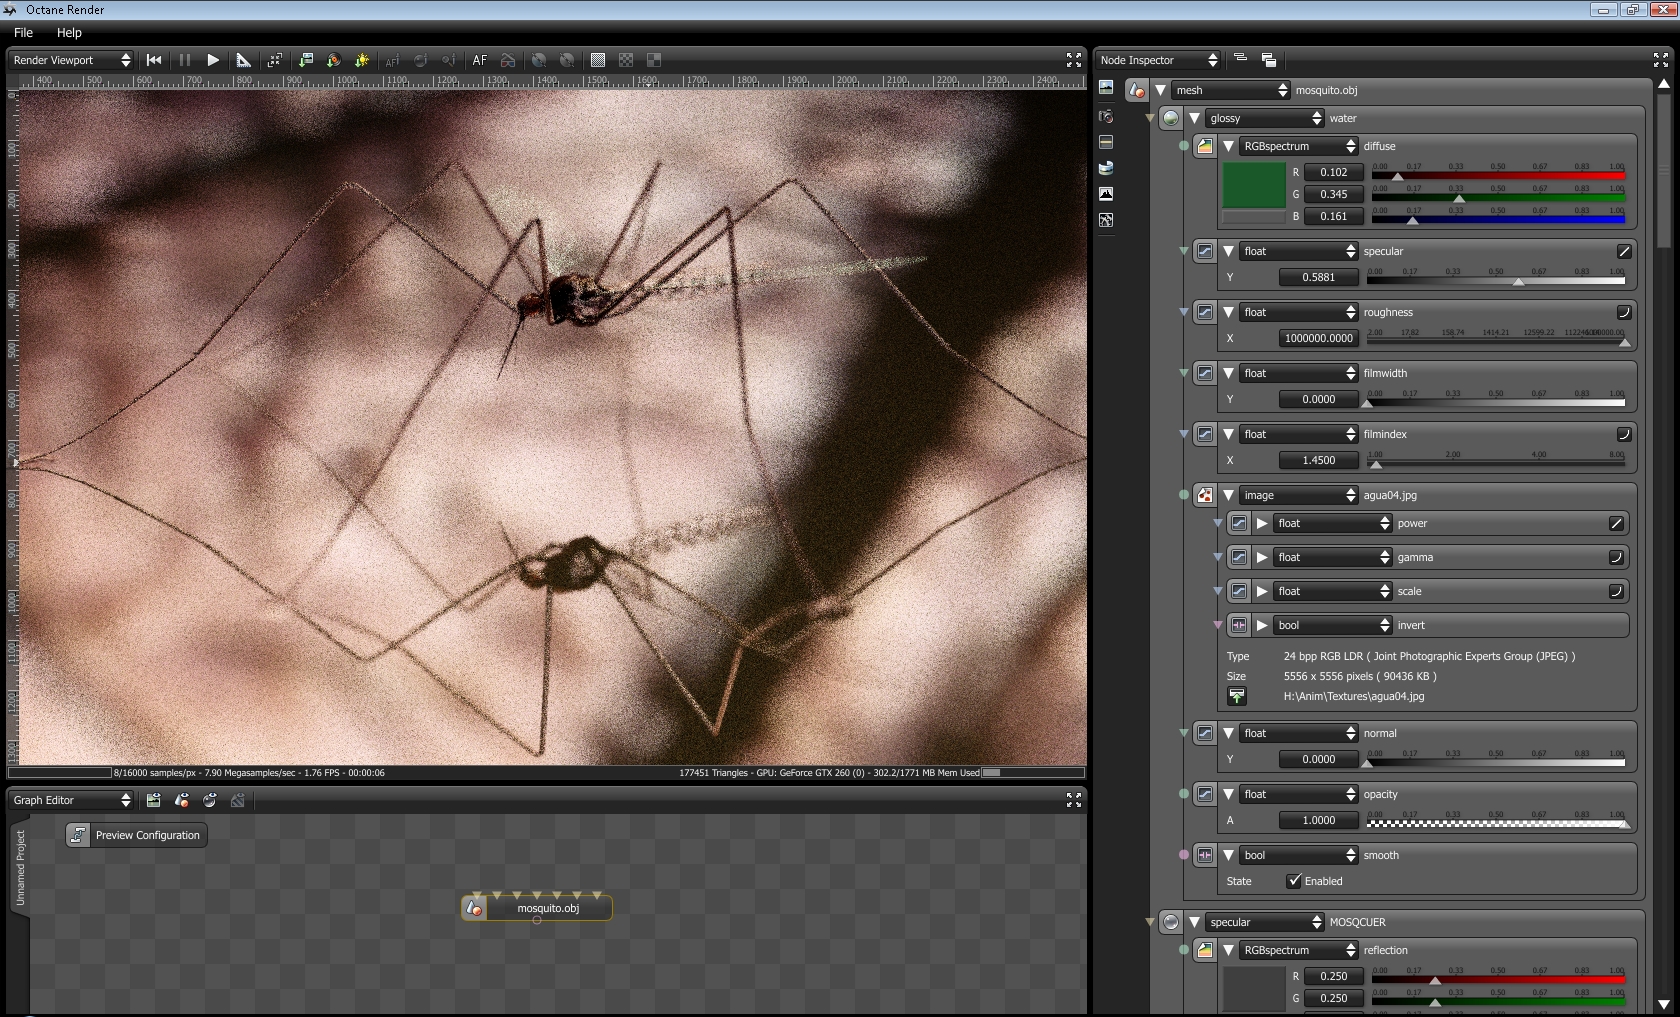Select the mosquito.obj node in Graph Editor

pyautogui.click(x=537, y=908)
